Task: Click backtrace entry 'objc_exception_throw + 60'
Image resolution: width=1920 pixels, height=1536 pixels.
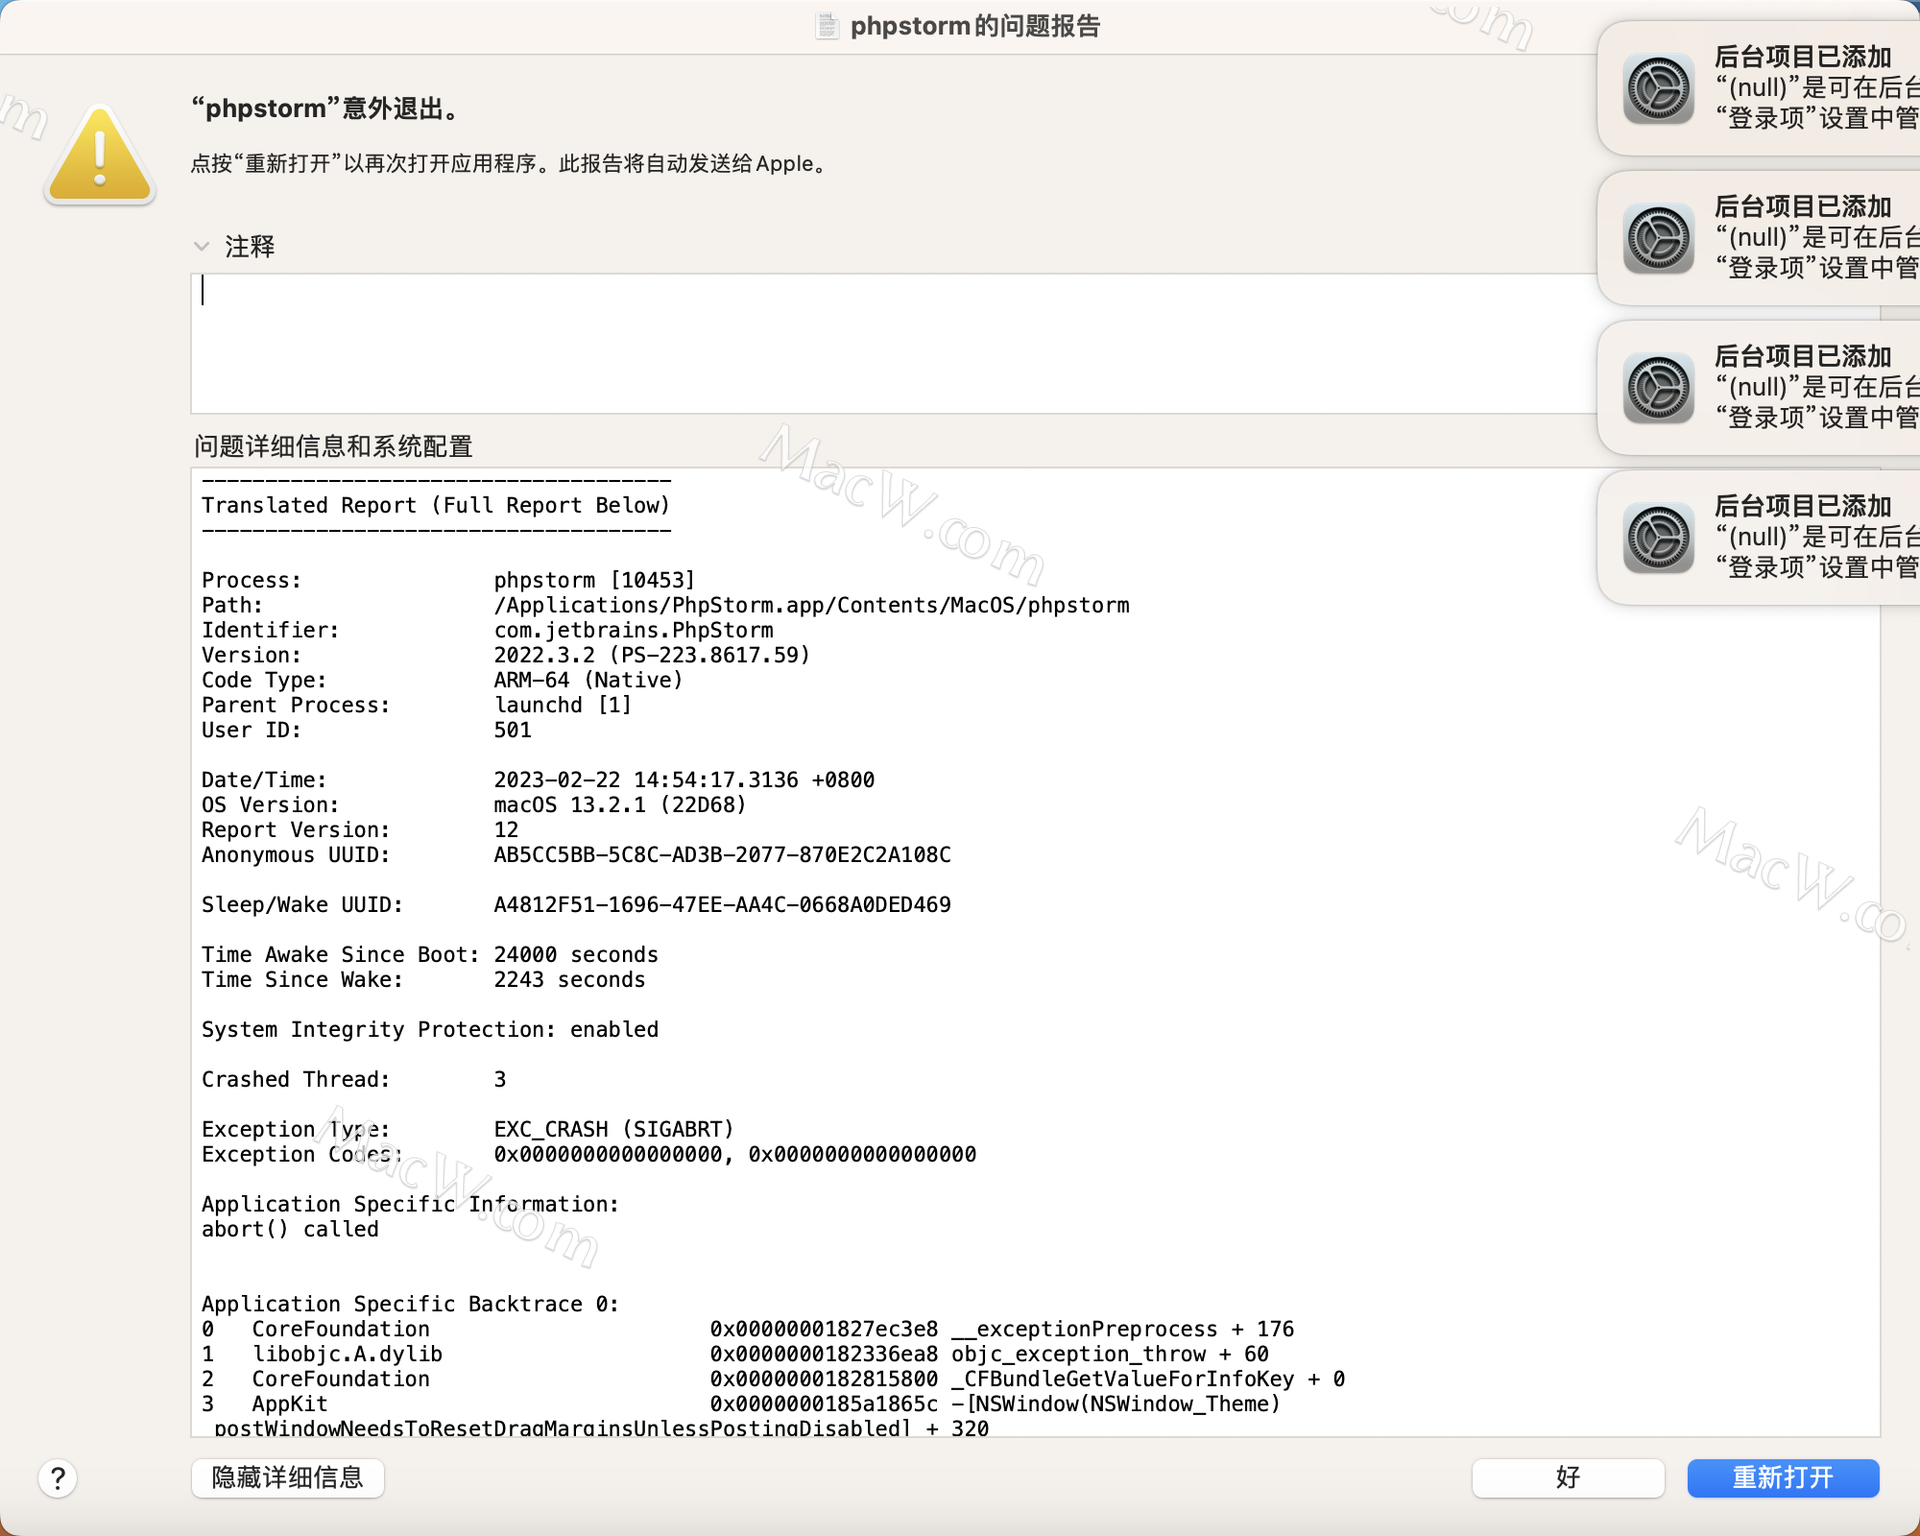Action: click(1110, 1356)
